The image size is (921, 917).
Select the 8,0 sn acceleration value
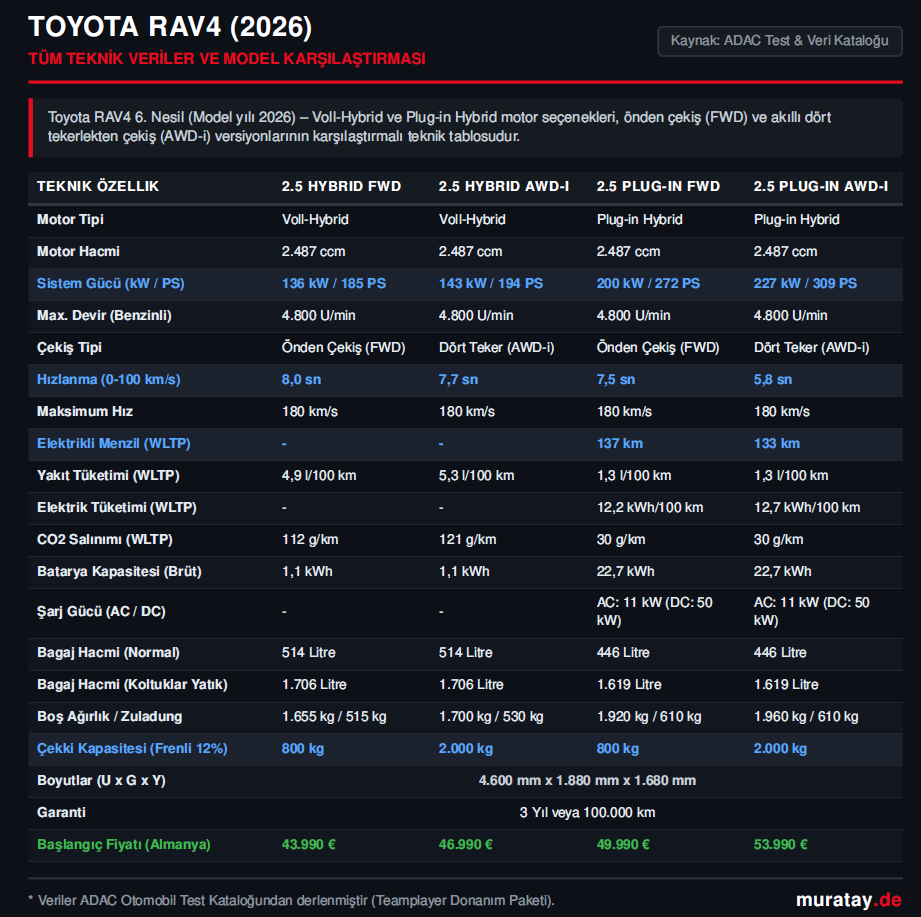click(x=301, y=379)
